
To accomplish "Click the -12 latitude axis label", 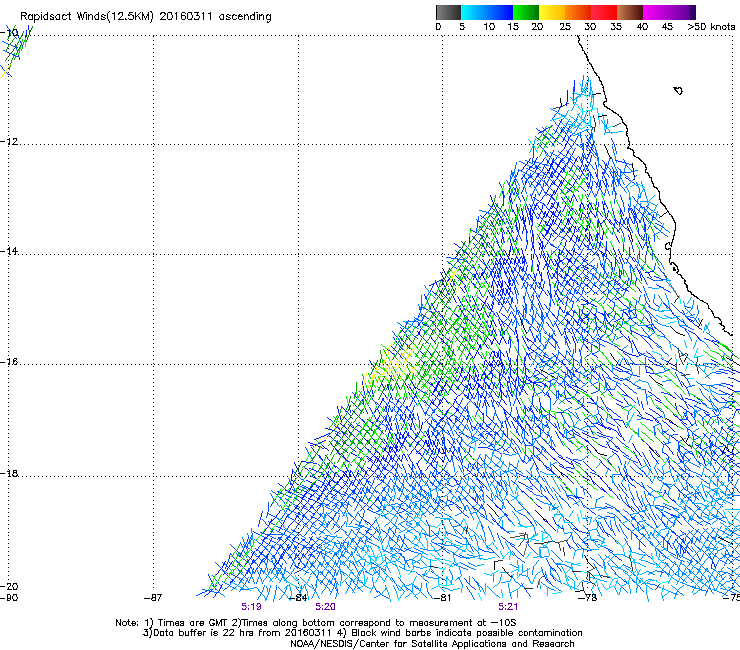I will click(x=9, y=142).
